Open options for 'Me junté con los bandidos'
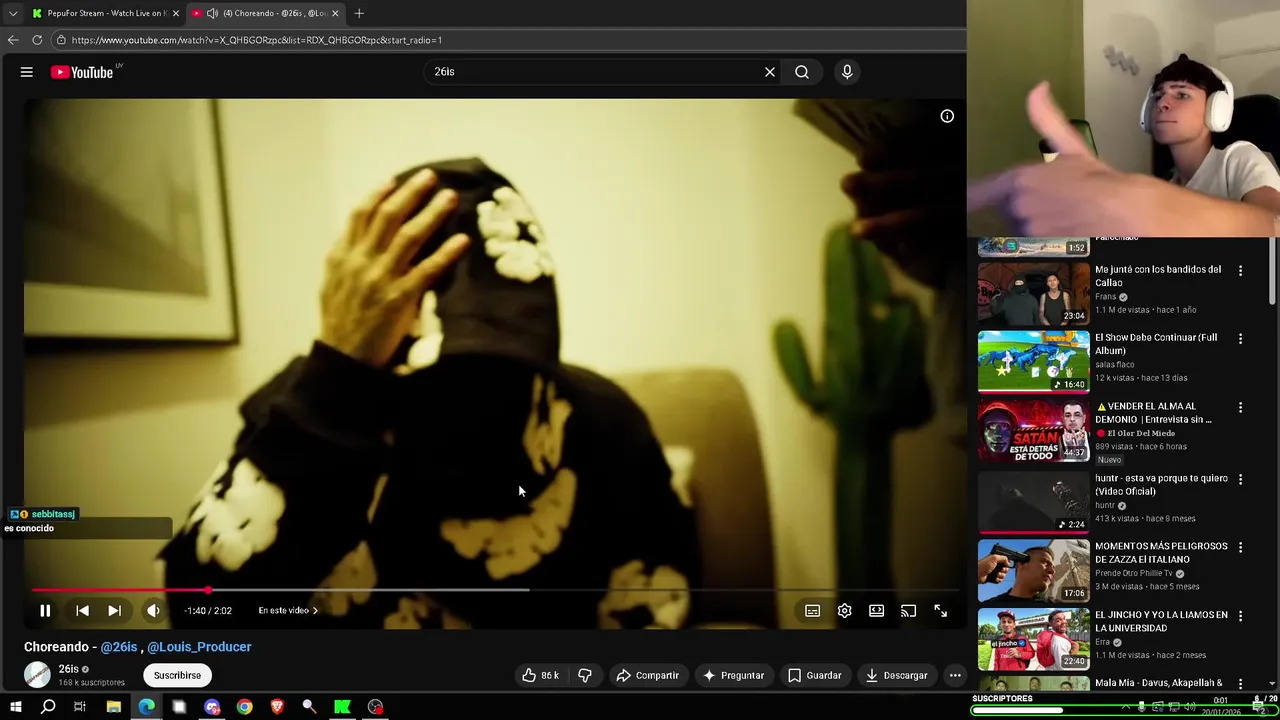The width and height of the screenshot is (1280, 720). [1240, 271]
